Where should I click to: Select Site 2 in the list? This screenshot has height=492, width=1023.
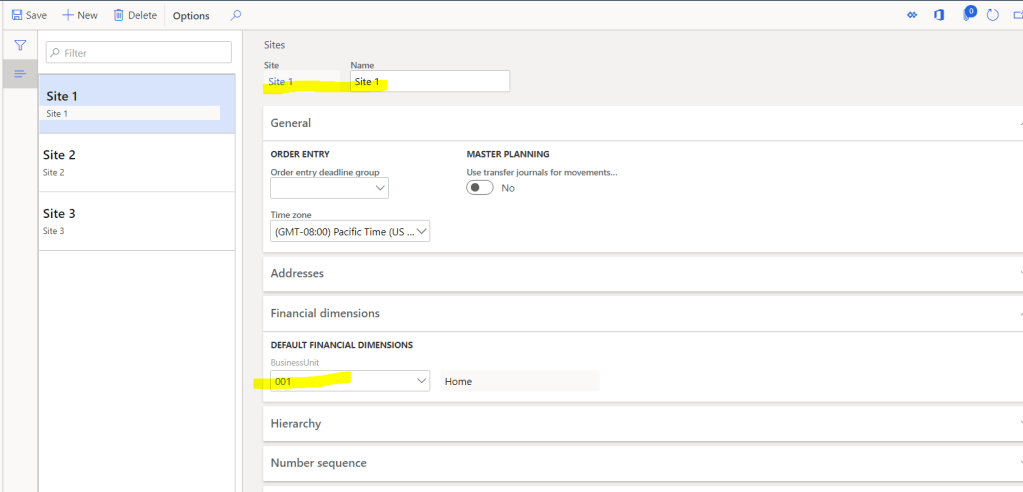point(137,162)
